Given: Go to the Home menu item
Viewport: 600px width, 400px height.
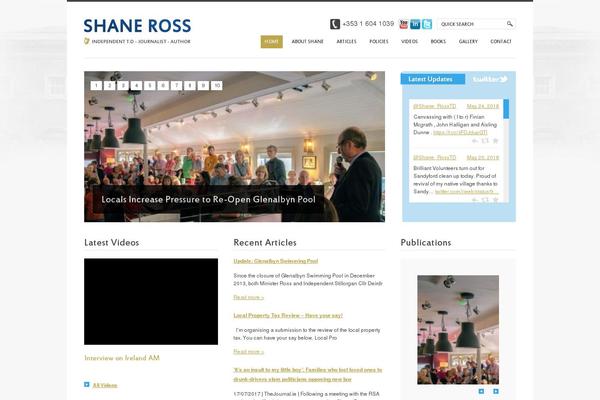Looking at the screenshot, I should pyautogui.click(x=272, y=42).
